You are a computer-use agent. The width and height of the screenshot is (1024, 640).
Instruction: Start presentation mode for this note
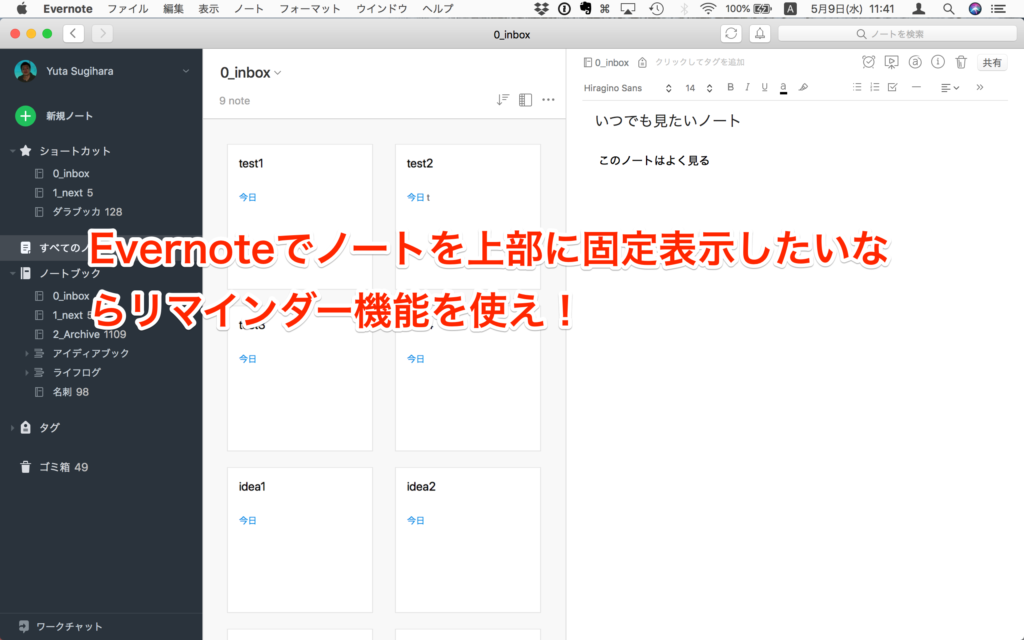tap(891, 62)
